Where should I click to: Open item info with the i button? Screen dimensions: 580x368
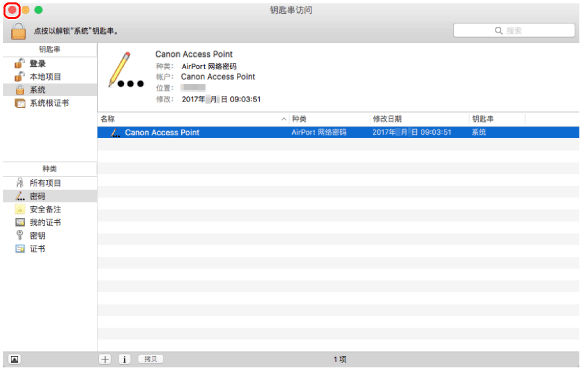tap(124, 359)
